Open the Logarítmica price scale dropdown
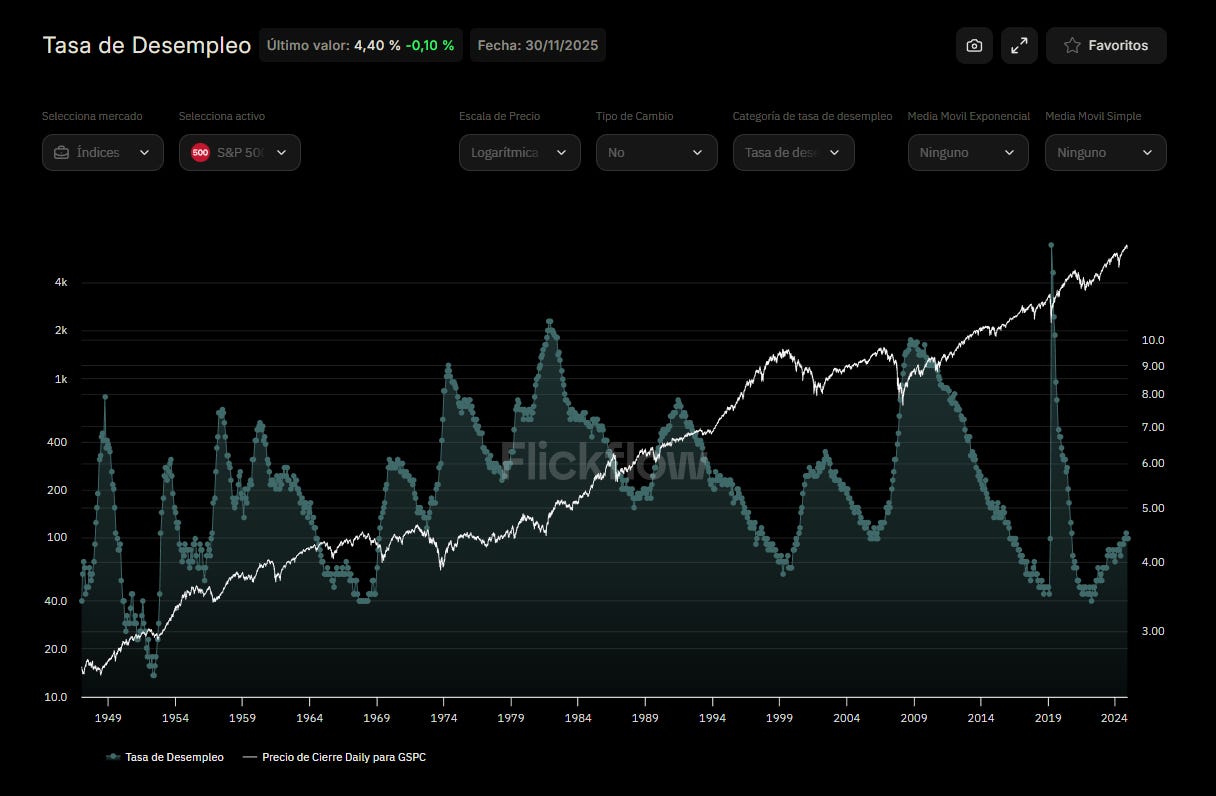The height and width of the screenshot is (796, 1216). 520,152
